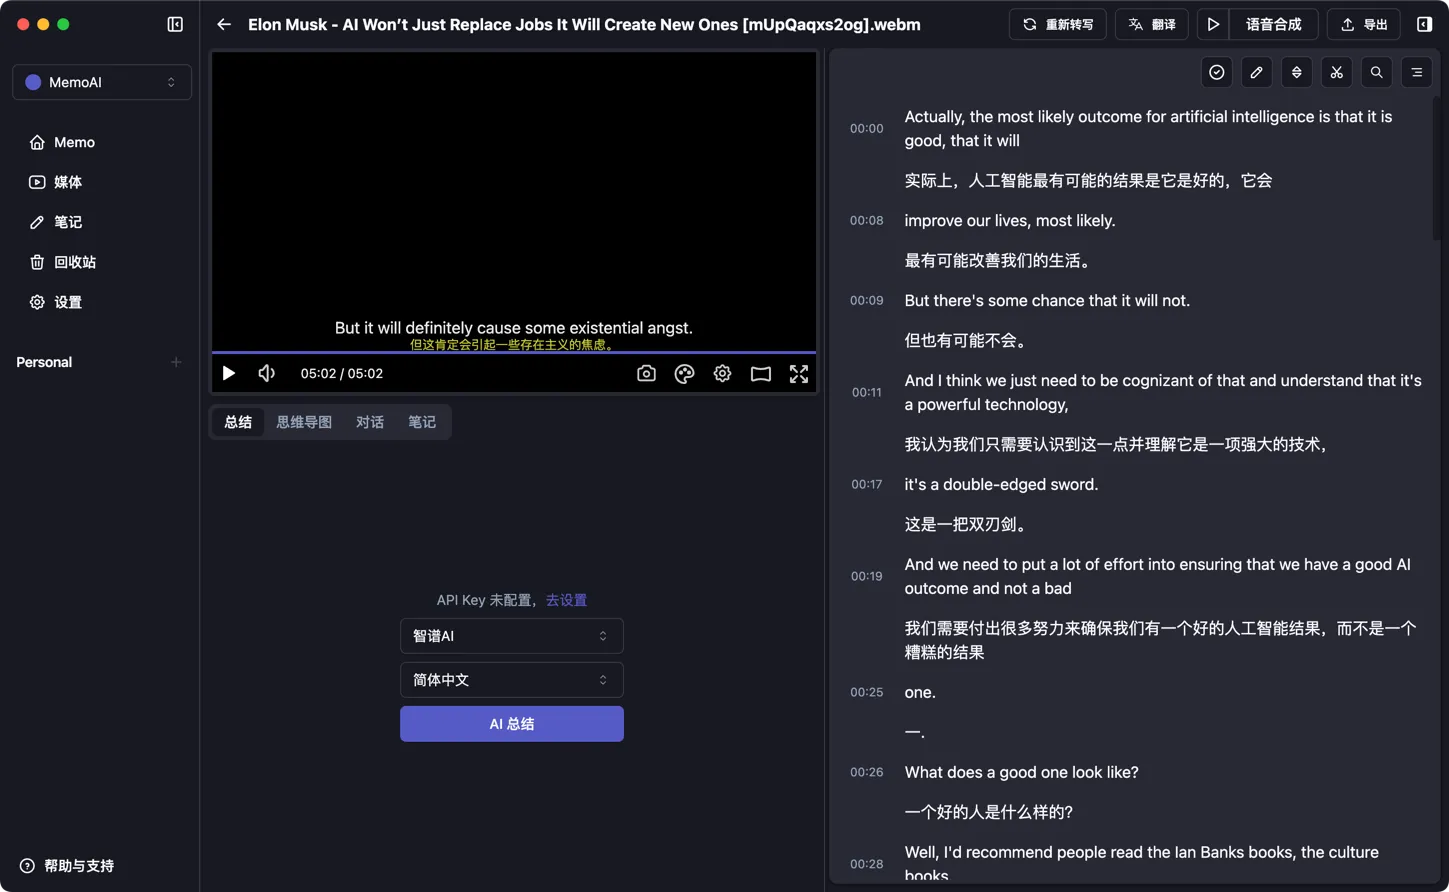Image resolution: width=1449 pixels, height=892 pixels.
Task: Select line "improve our lives, most likely."
Action: (x=1010, y=221)
